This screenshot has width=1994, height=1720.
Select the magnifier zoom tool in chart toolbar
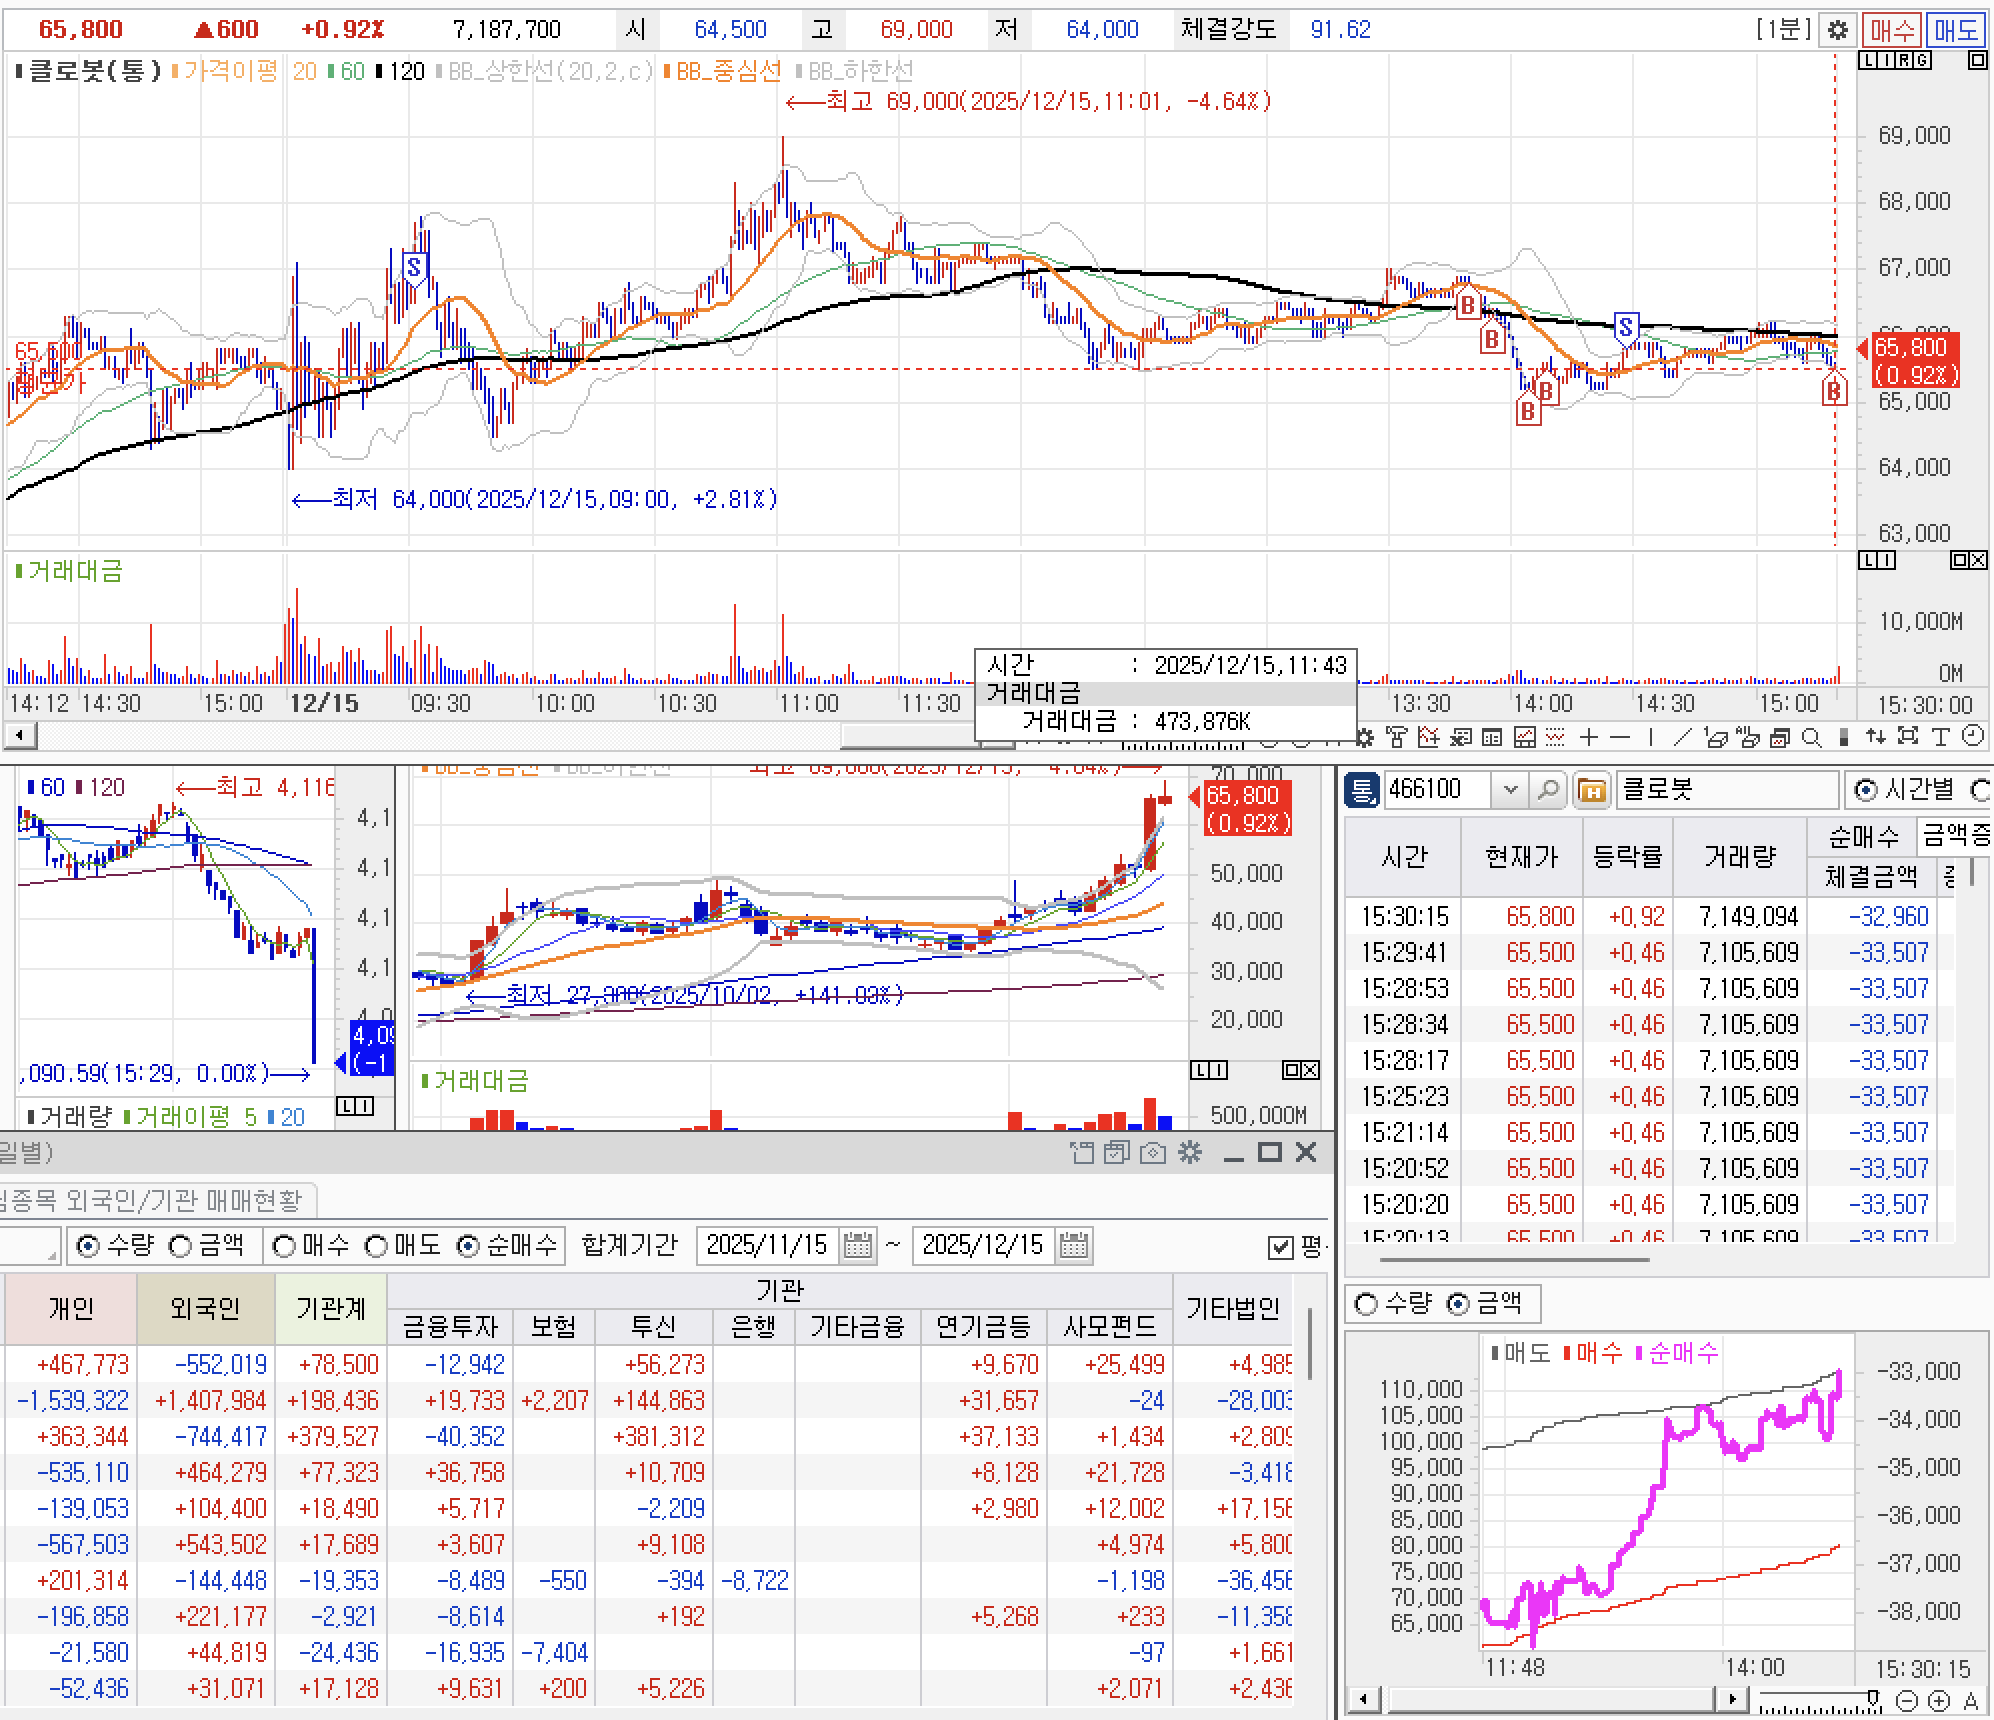click(x=1811, y=738)
